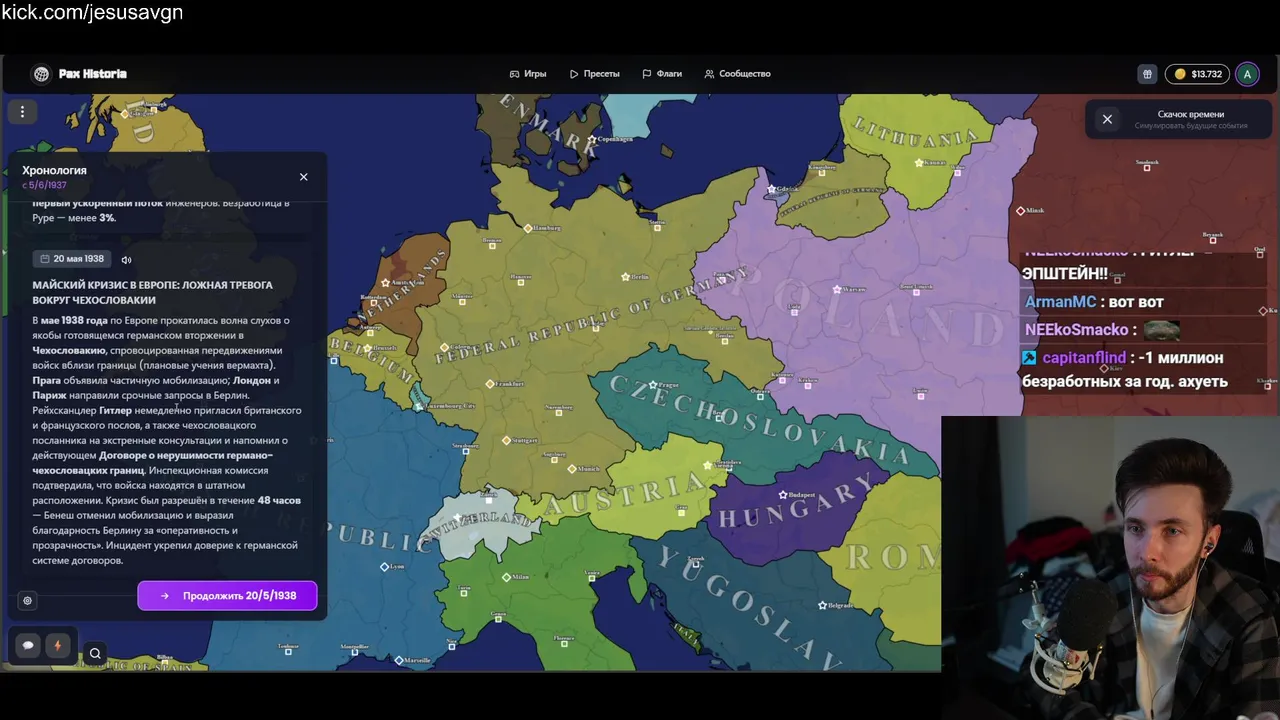Image resolution: width=1280 pixels, height=720 pixels.
Task: Select the Warsaw city marker
Action: pos(835,288)
